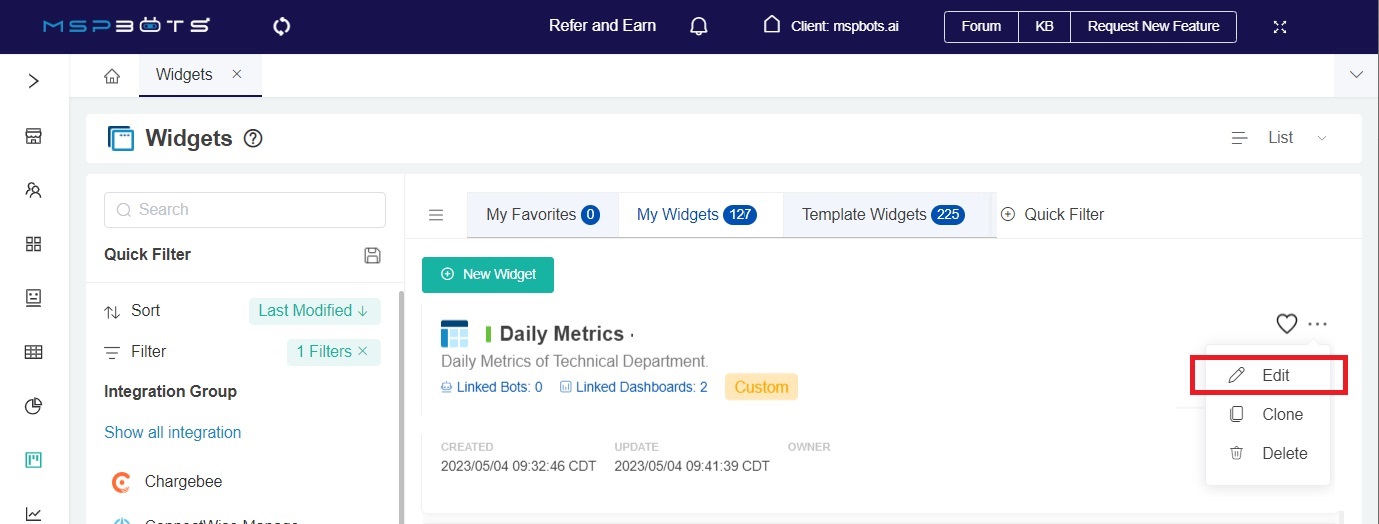The width and height of the screenshot is (1379, 524).
Task: Click the widget Search input field
Action: click(x=245, y=210)
